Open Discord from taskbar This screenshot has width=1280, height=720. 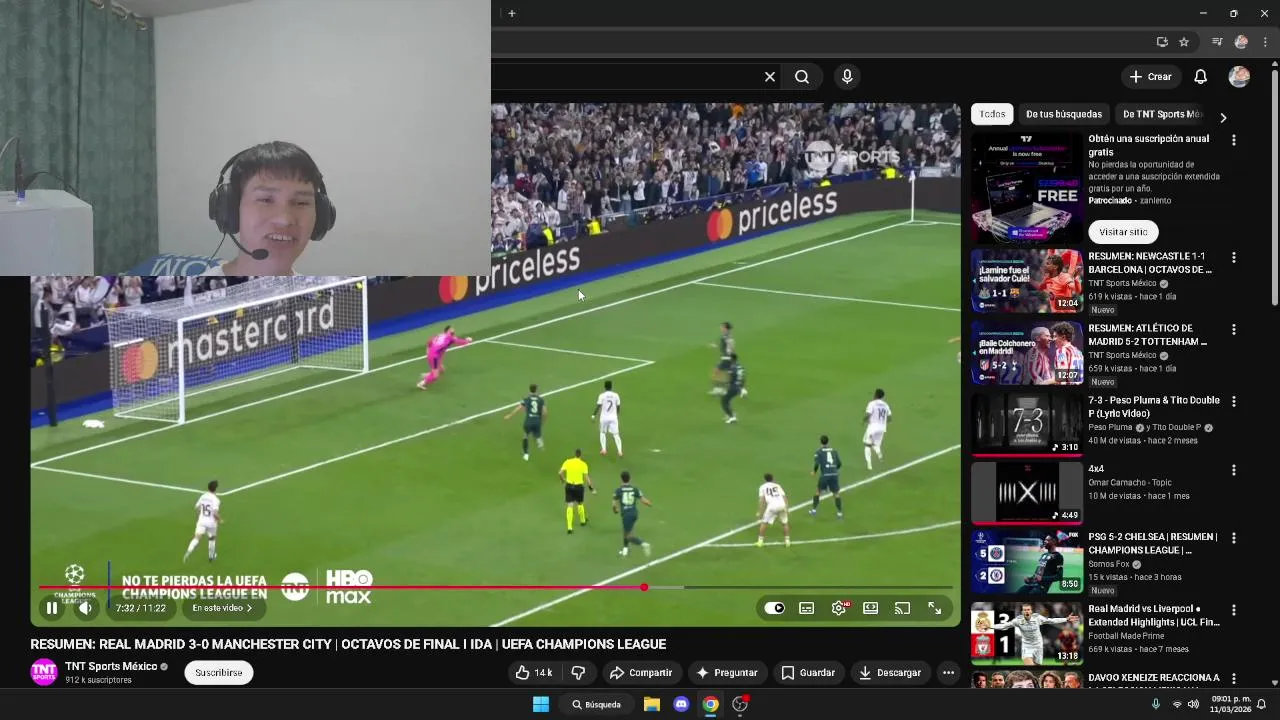click(681, 704)
